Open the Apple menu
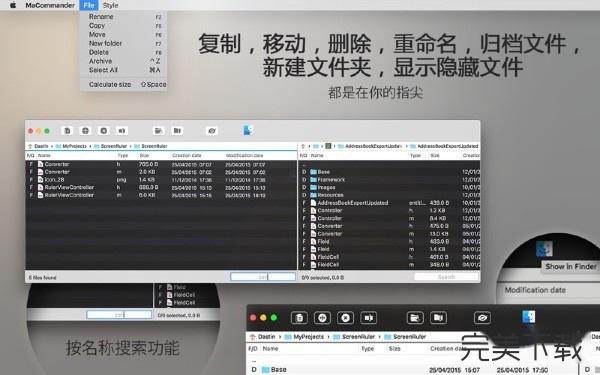Screen dimensions: 600x375 click(x=13, y=5)
